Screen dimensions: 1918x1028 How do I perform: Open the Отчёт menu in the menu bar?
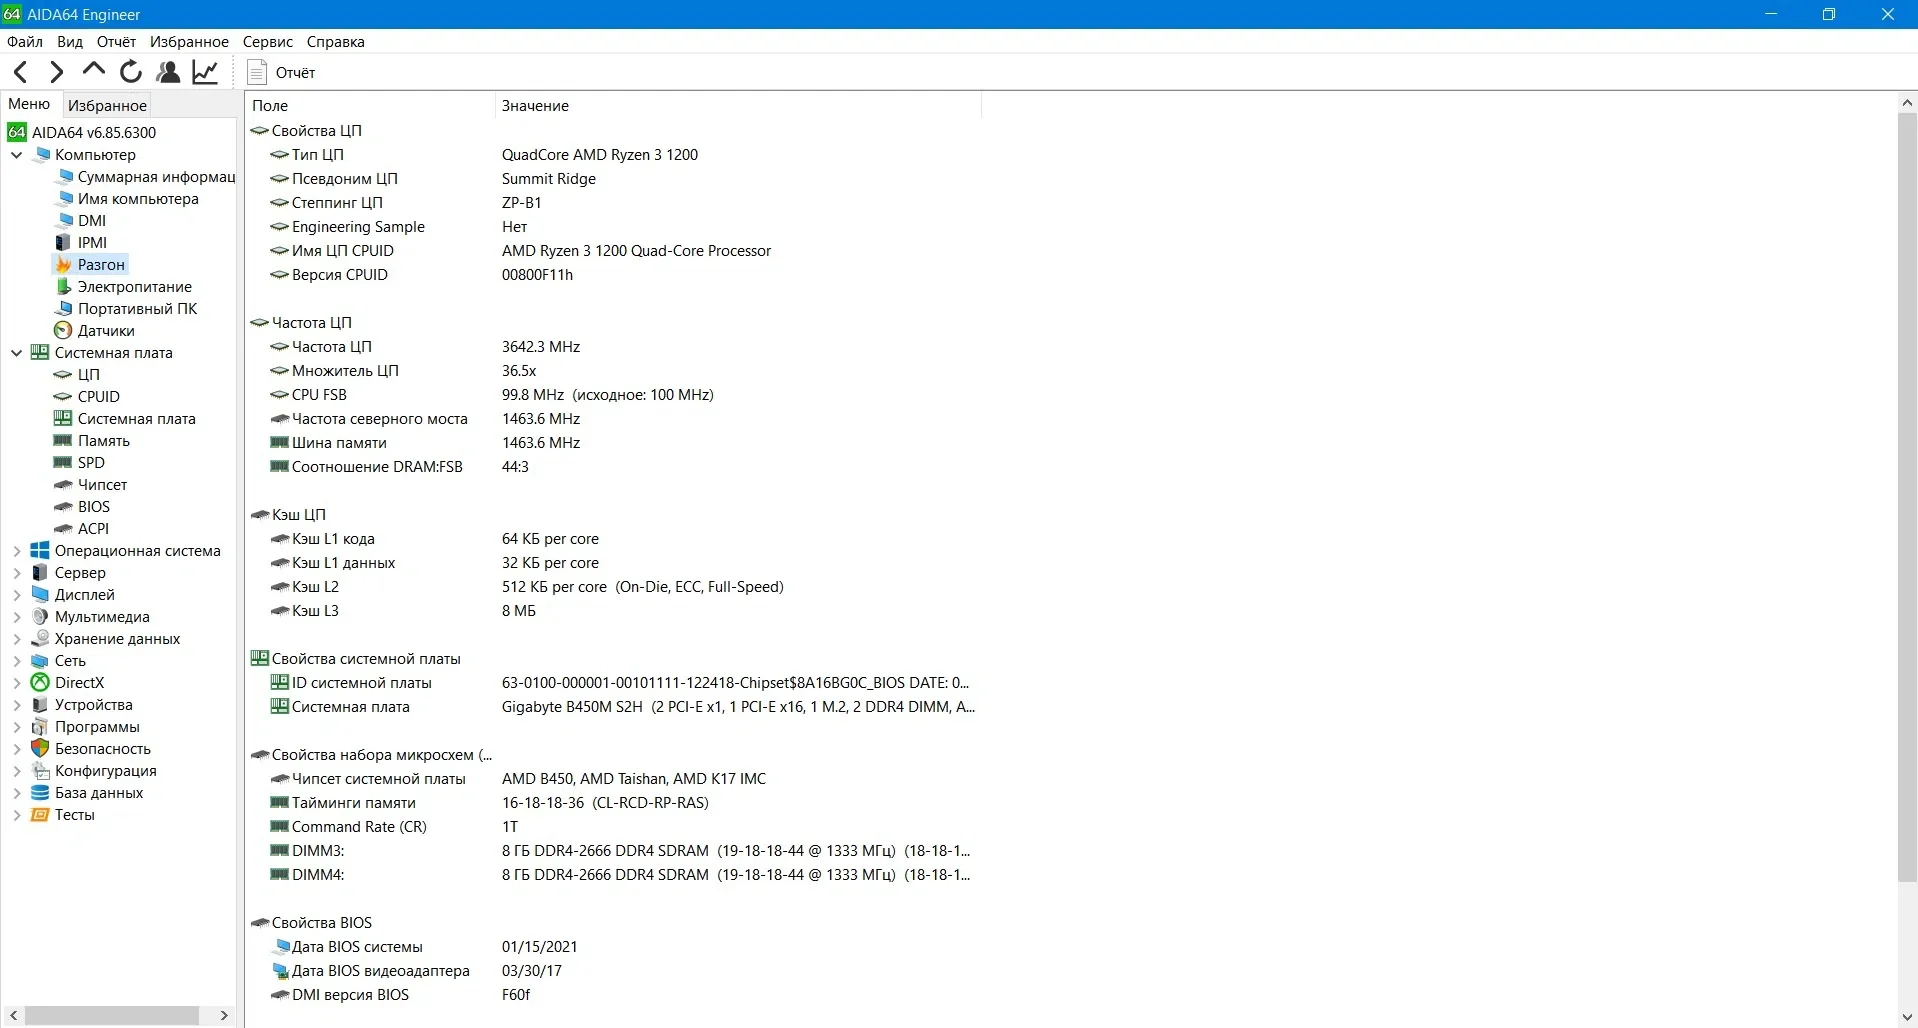click(x=116, y=42)
